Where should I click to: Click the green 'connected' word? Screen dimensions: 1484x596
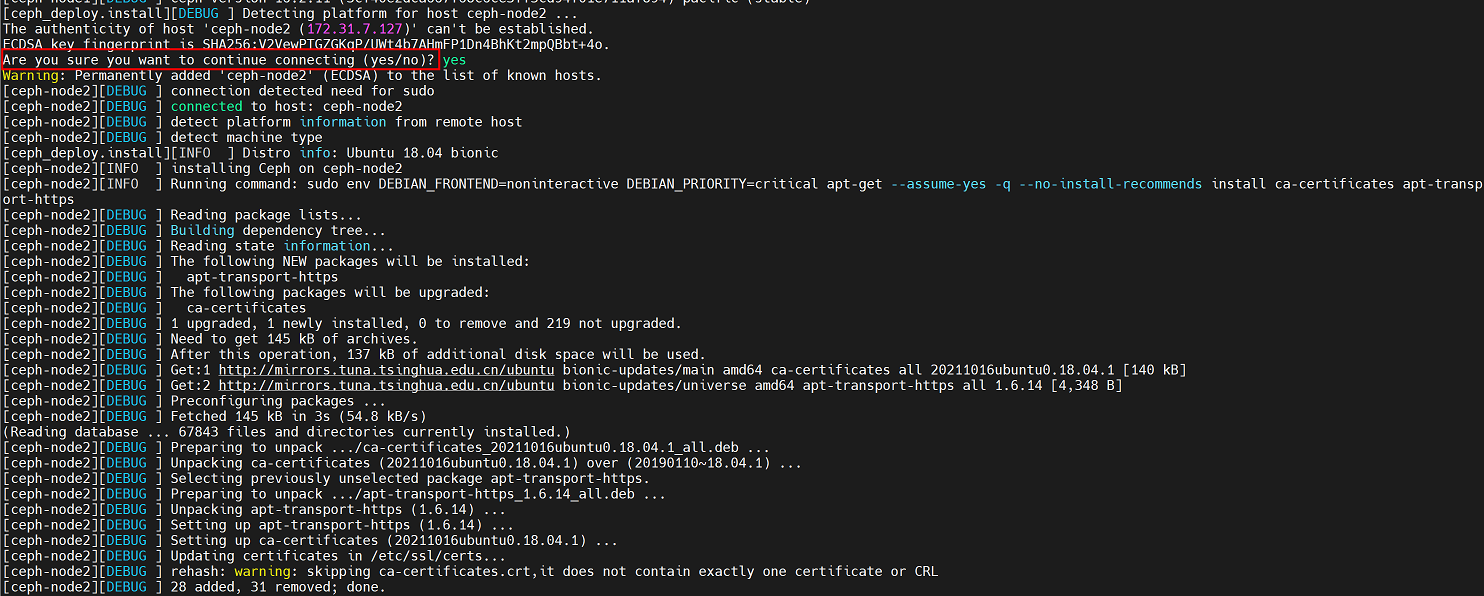pos(206,106)
